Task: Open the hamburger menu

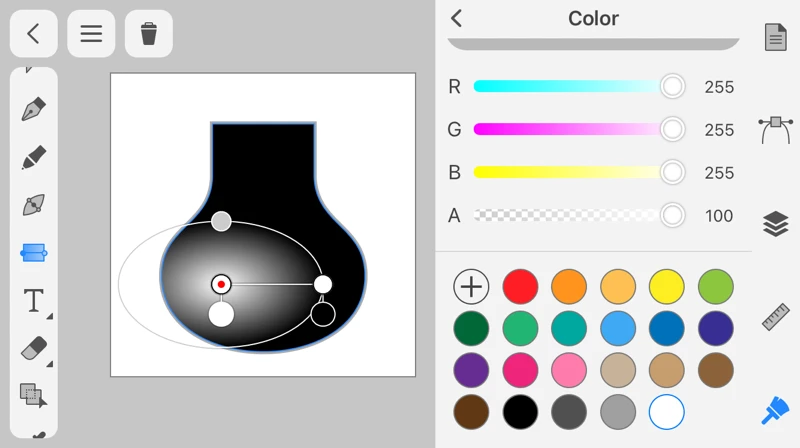Action: pos(91,34)
